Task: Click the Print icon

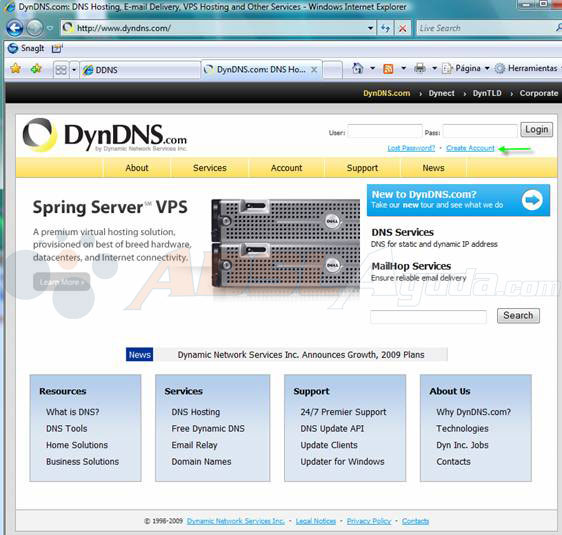Action: tap(420, 68)
